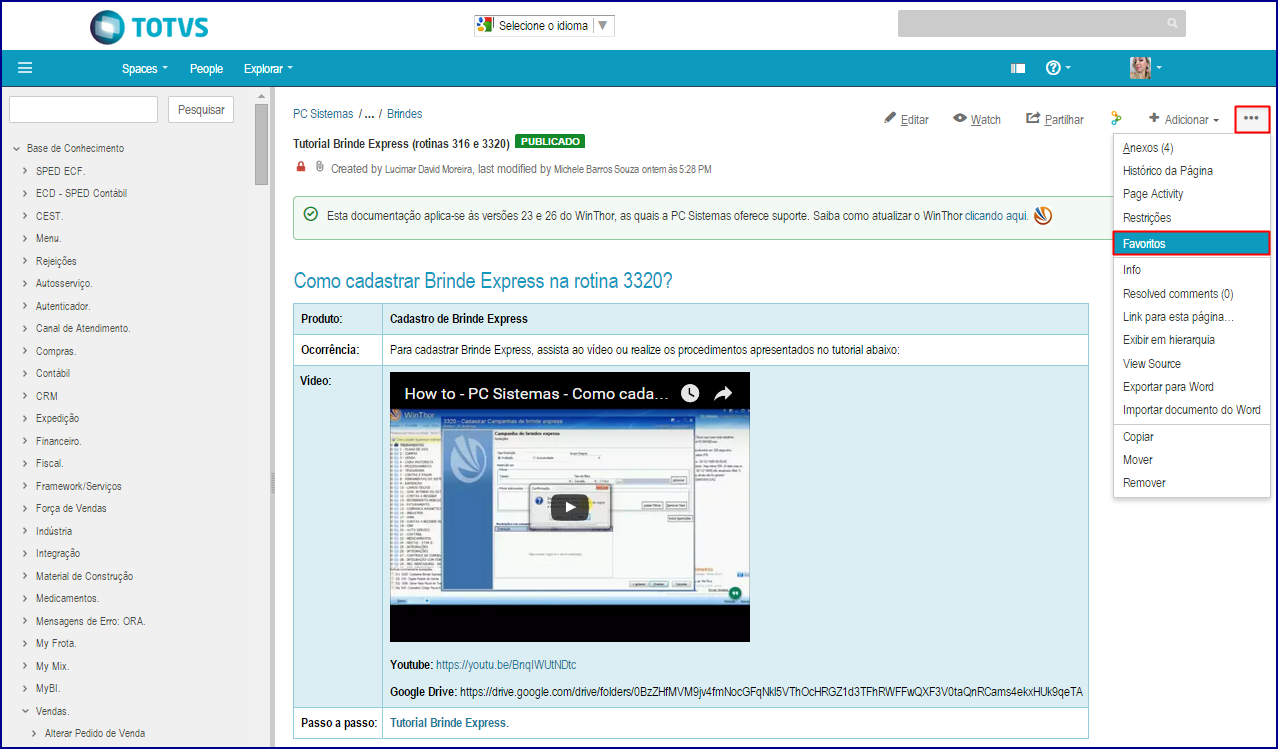Image resolution: width=1278 pixels, height=749 pixels.
Task: Open the Tutorial Brinde Express link
Action: point(449,723)
